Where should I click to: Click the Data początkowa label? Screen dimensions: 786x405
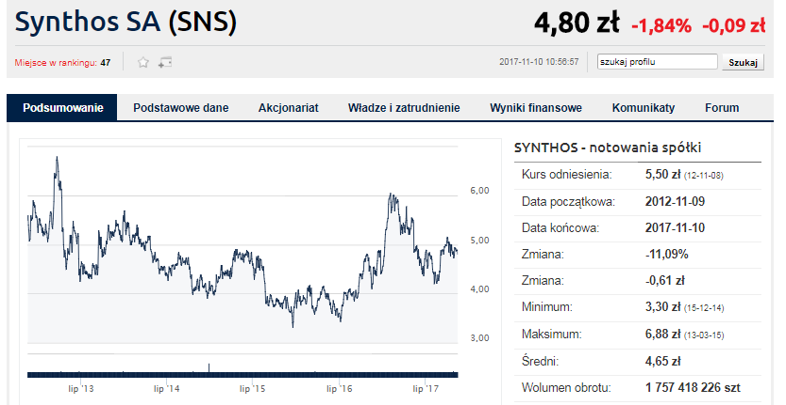pyautogui.click(x=568, y=202)
